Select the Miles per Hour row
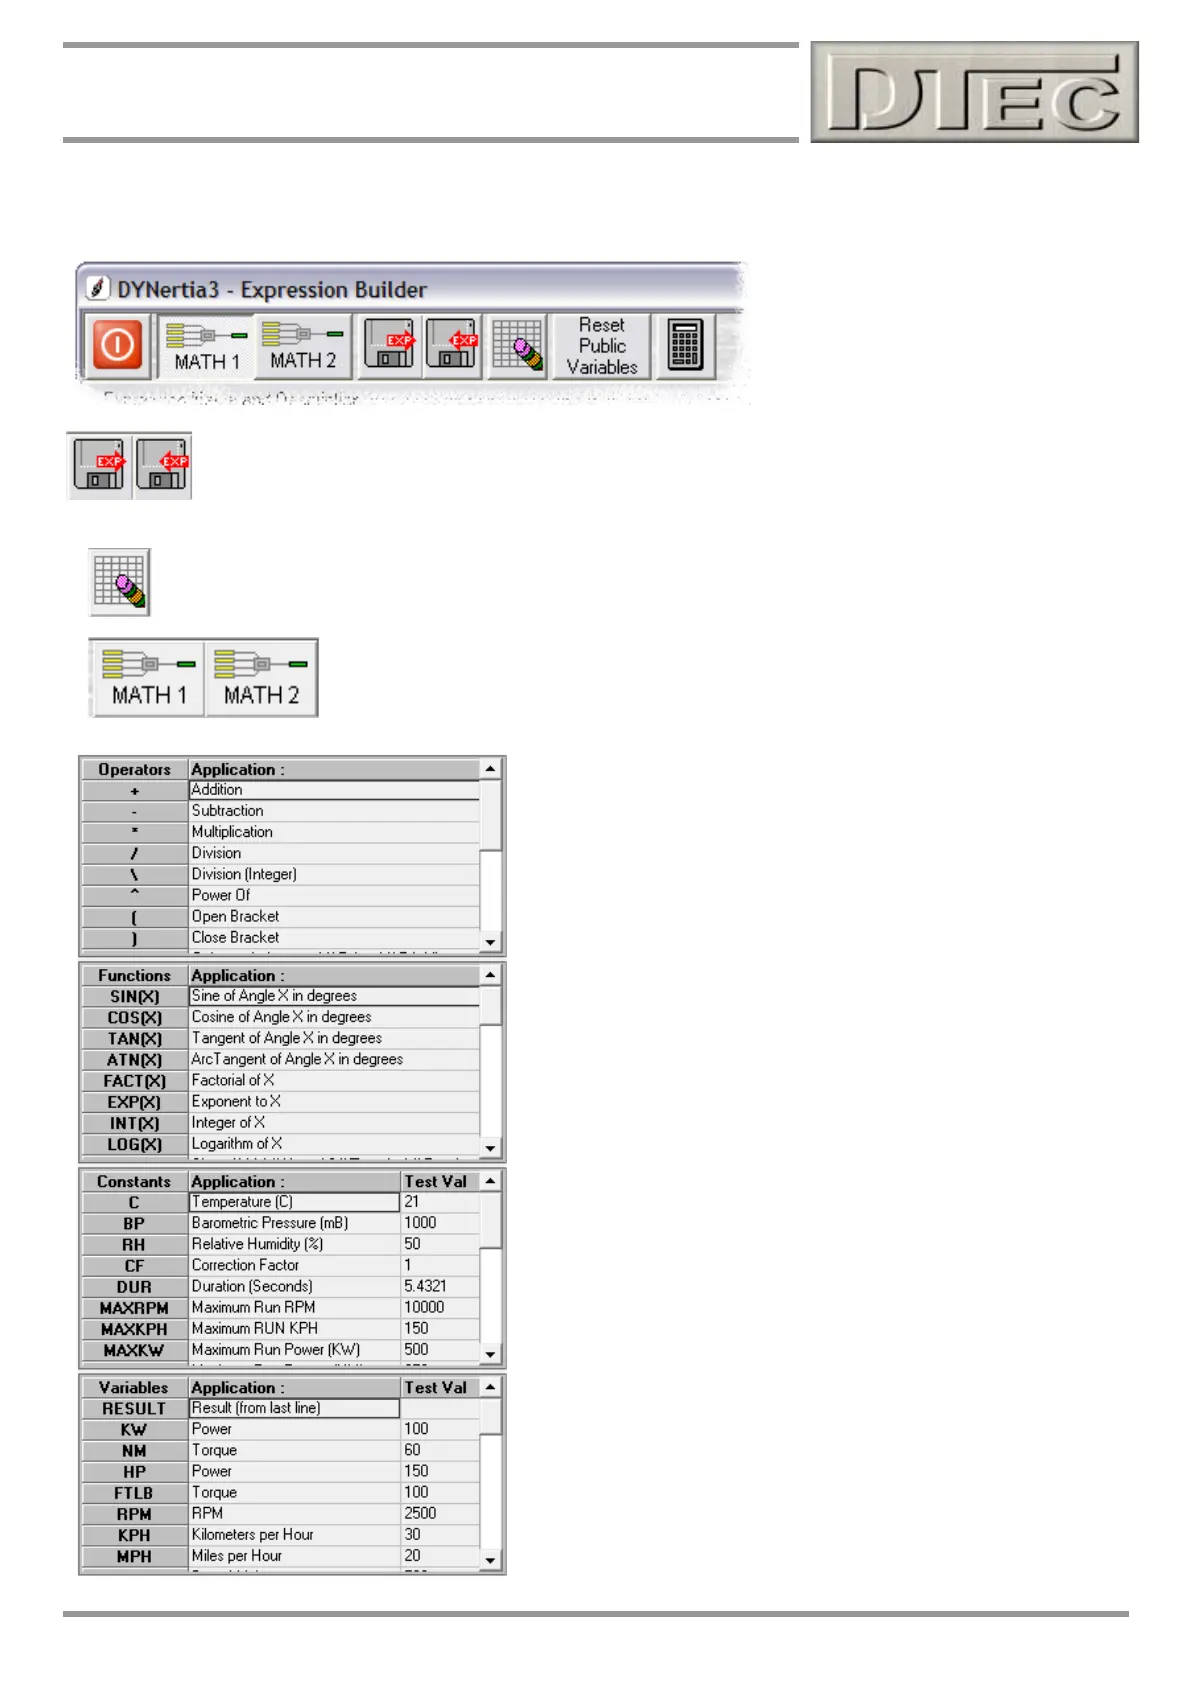The width and height of the screenshot is (1191, 1684). [281, 1556]
